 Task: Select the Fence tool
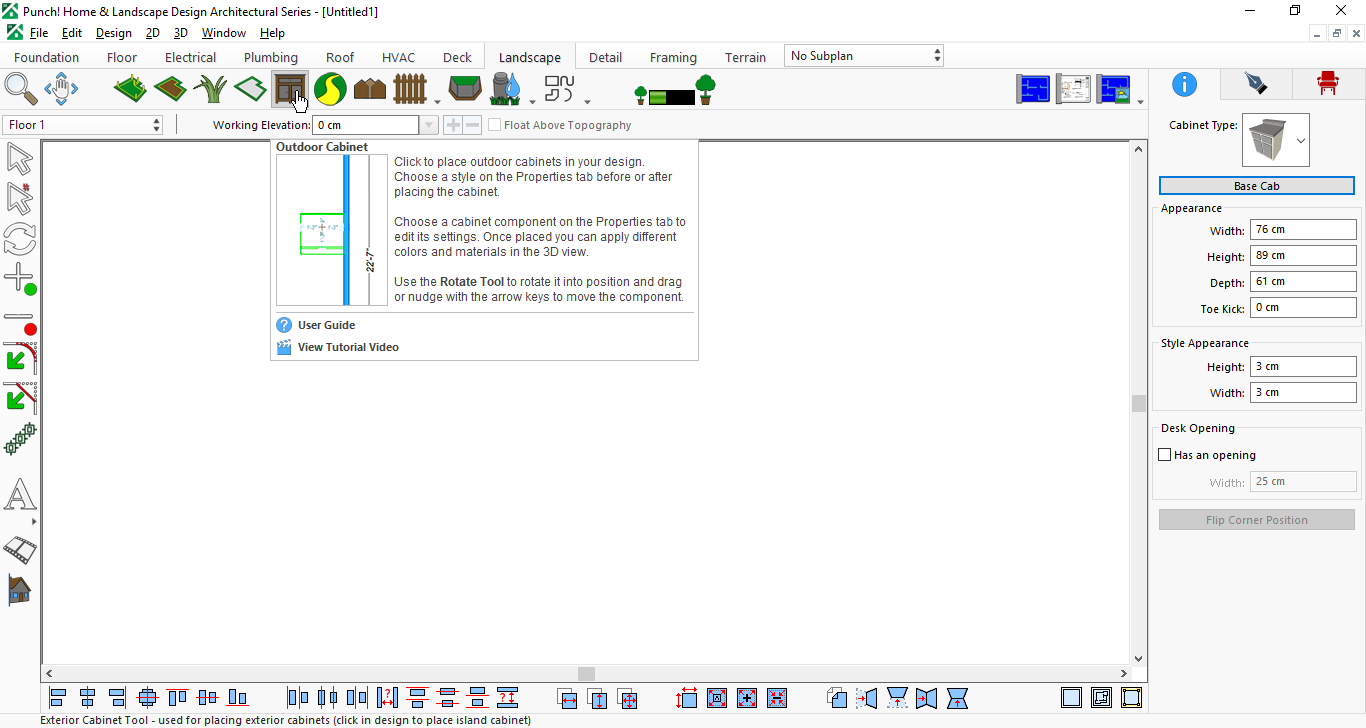410,89
